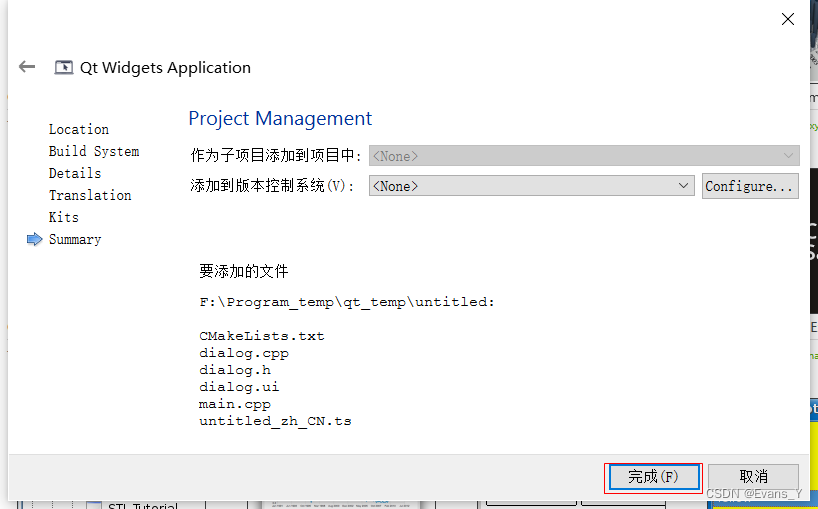Screen dimensions: 818x509
Task: Finish the wizard with 完成(F)
Action: [654, 477]
